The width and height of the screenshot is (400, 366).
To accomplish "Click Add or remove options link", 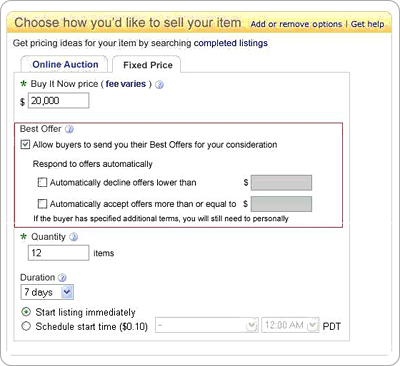I will point(296,24).
